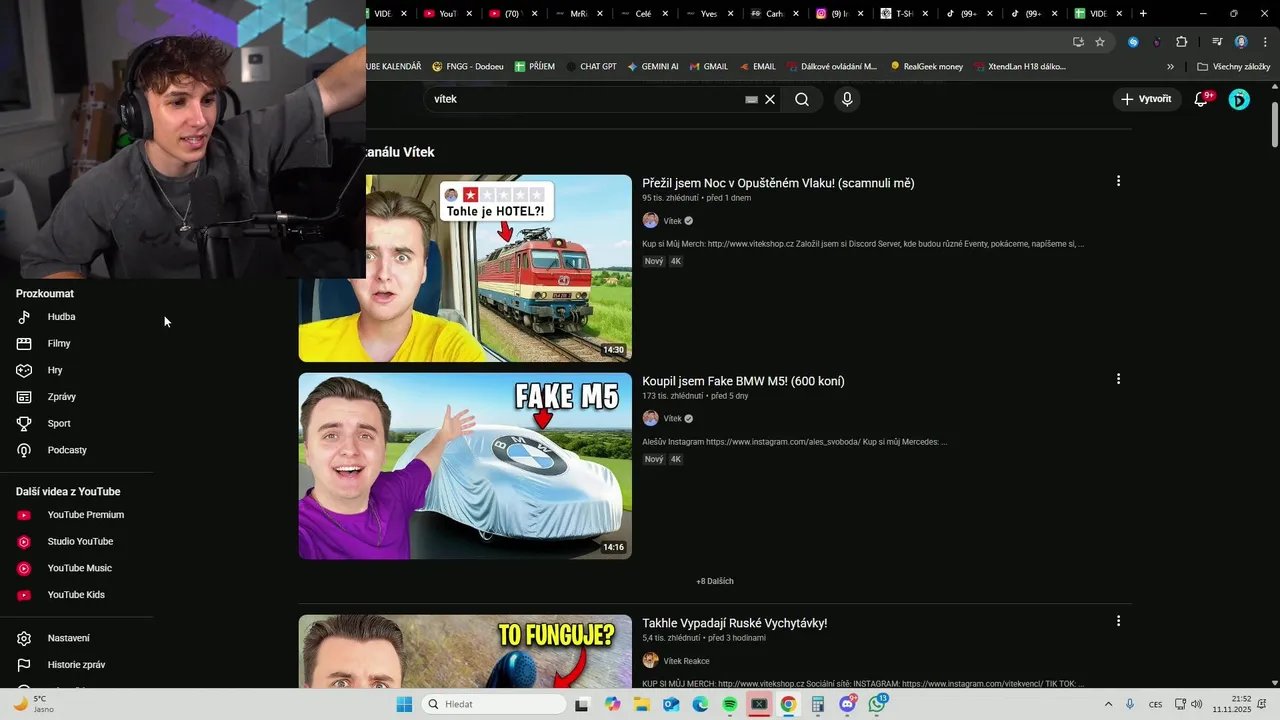Open 'PŘÍJEM' bookmark

[534, 67]
